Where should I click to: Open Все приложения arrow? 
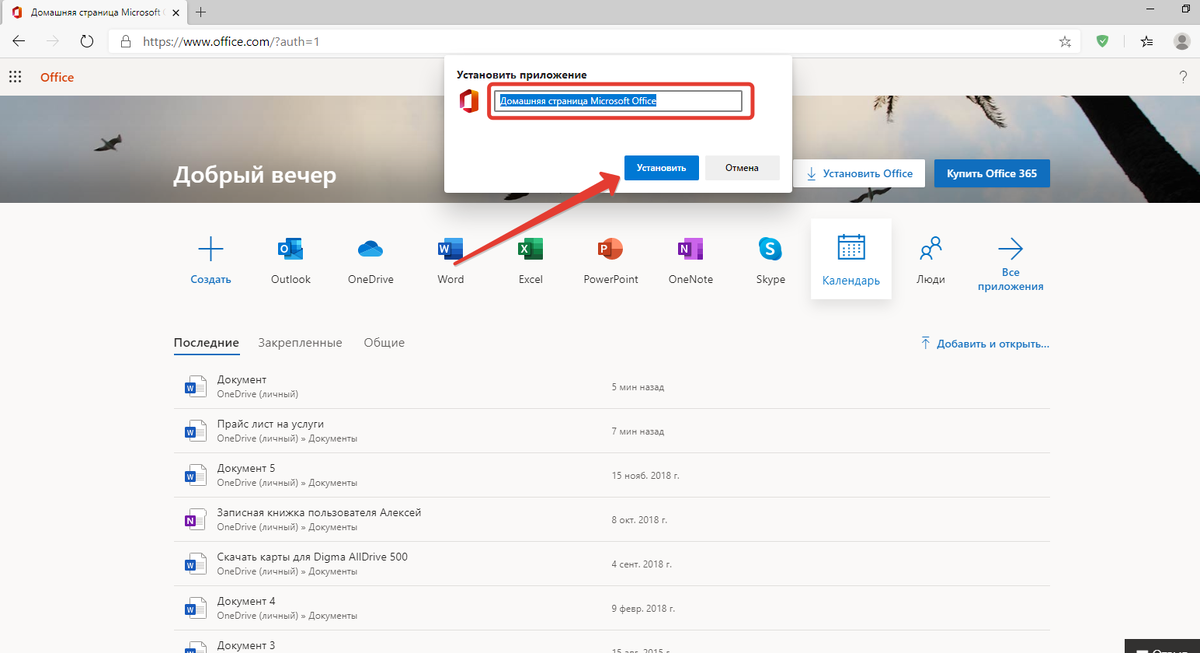coord(1011,249)
